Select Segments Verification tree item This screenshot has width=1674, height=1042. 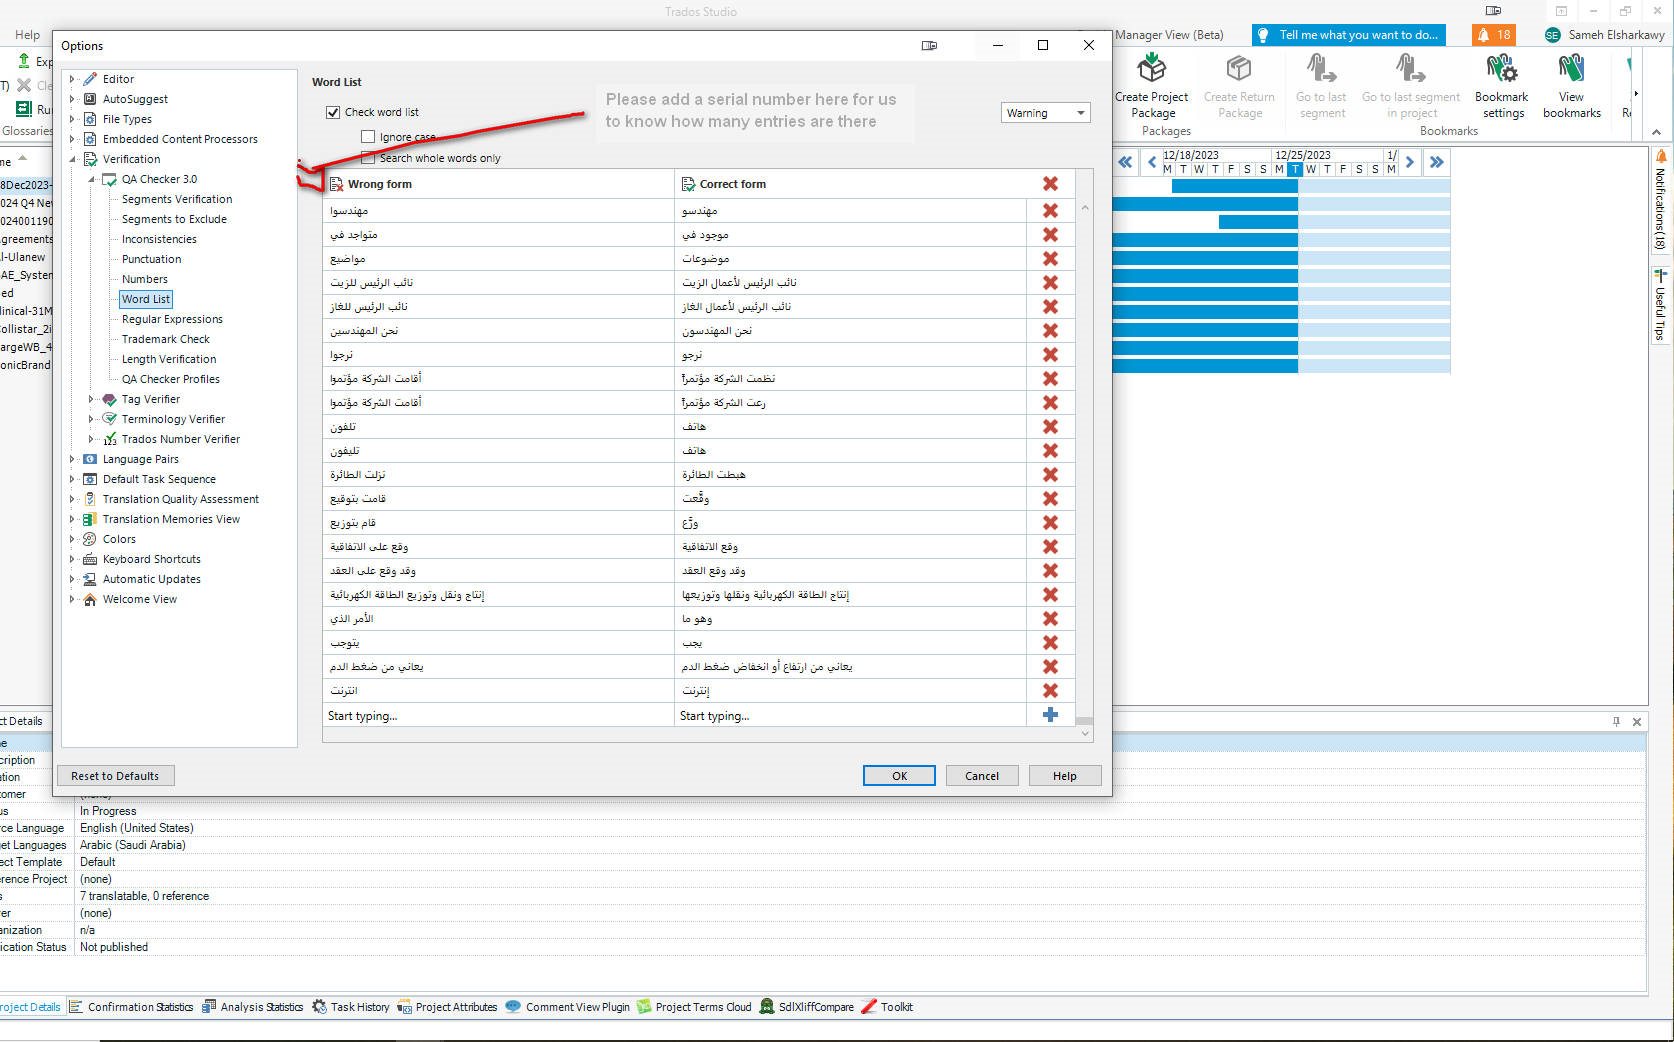[x=177, y=199]
